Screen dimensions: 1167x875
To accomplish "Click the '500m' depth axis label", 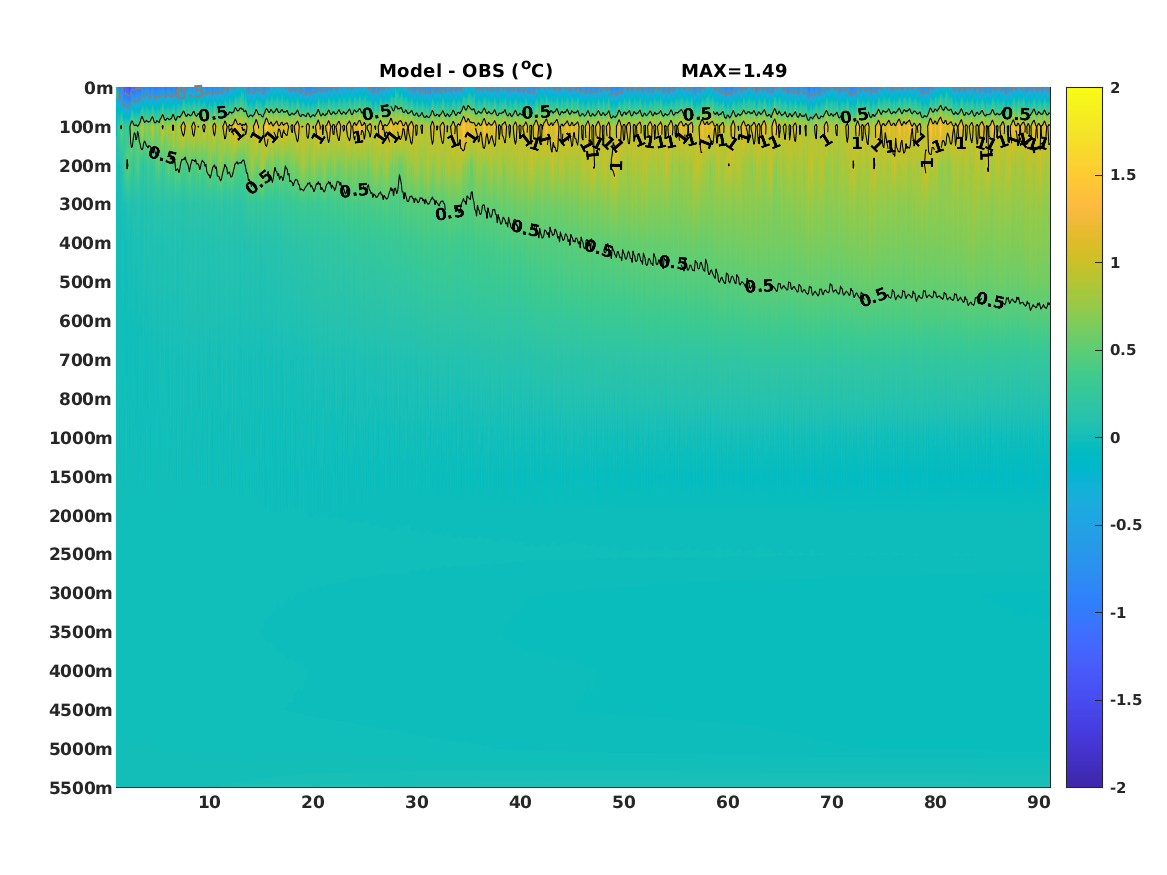I will [86, 283].
